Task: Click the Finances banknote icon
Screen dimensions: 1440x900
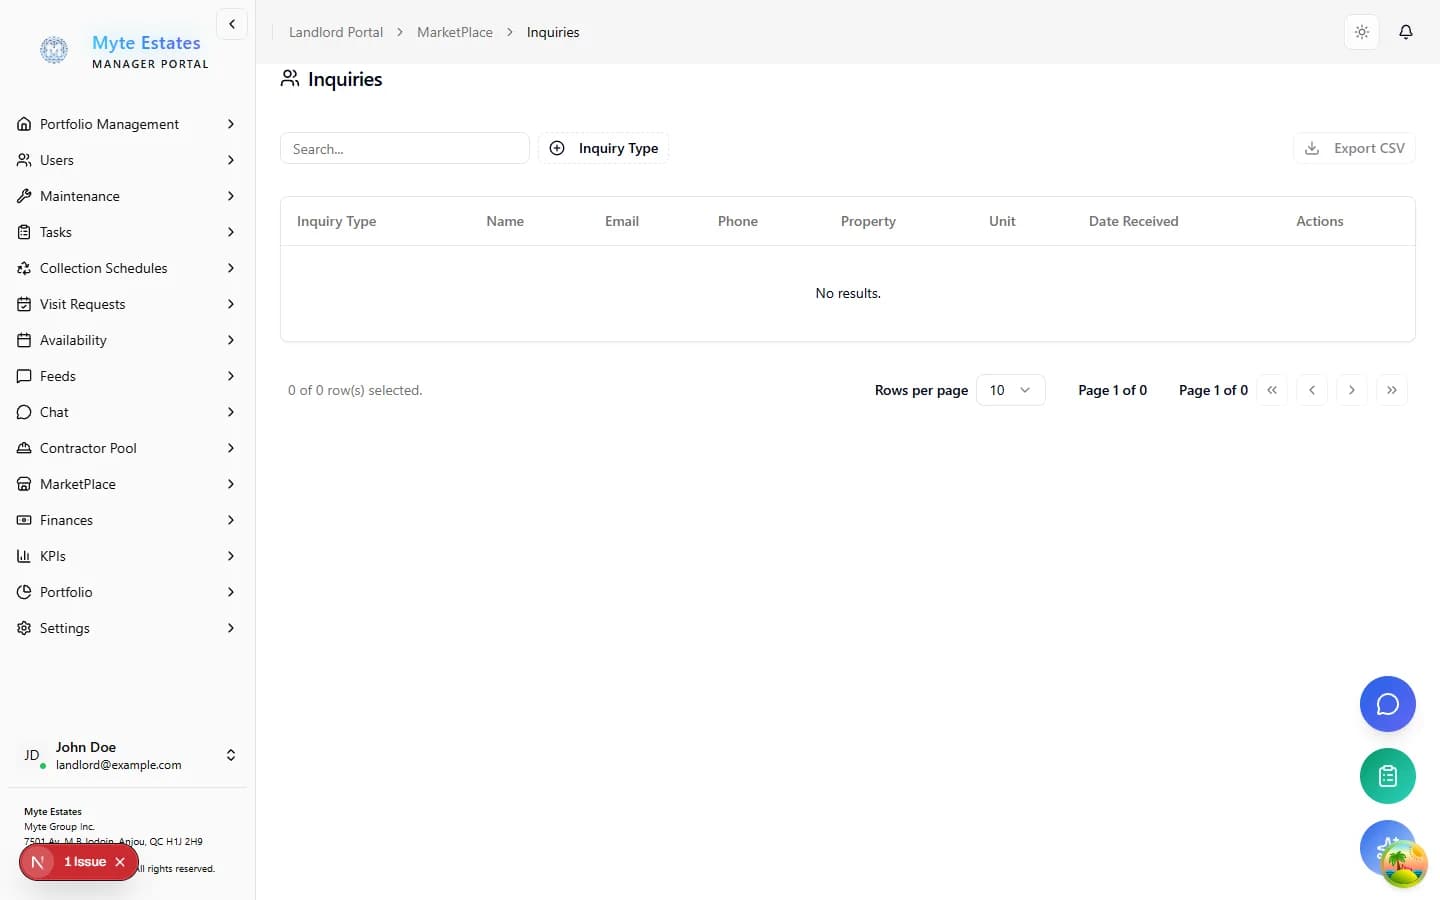Action: 24,520
